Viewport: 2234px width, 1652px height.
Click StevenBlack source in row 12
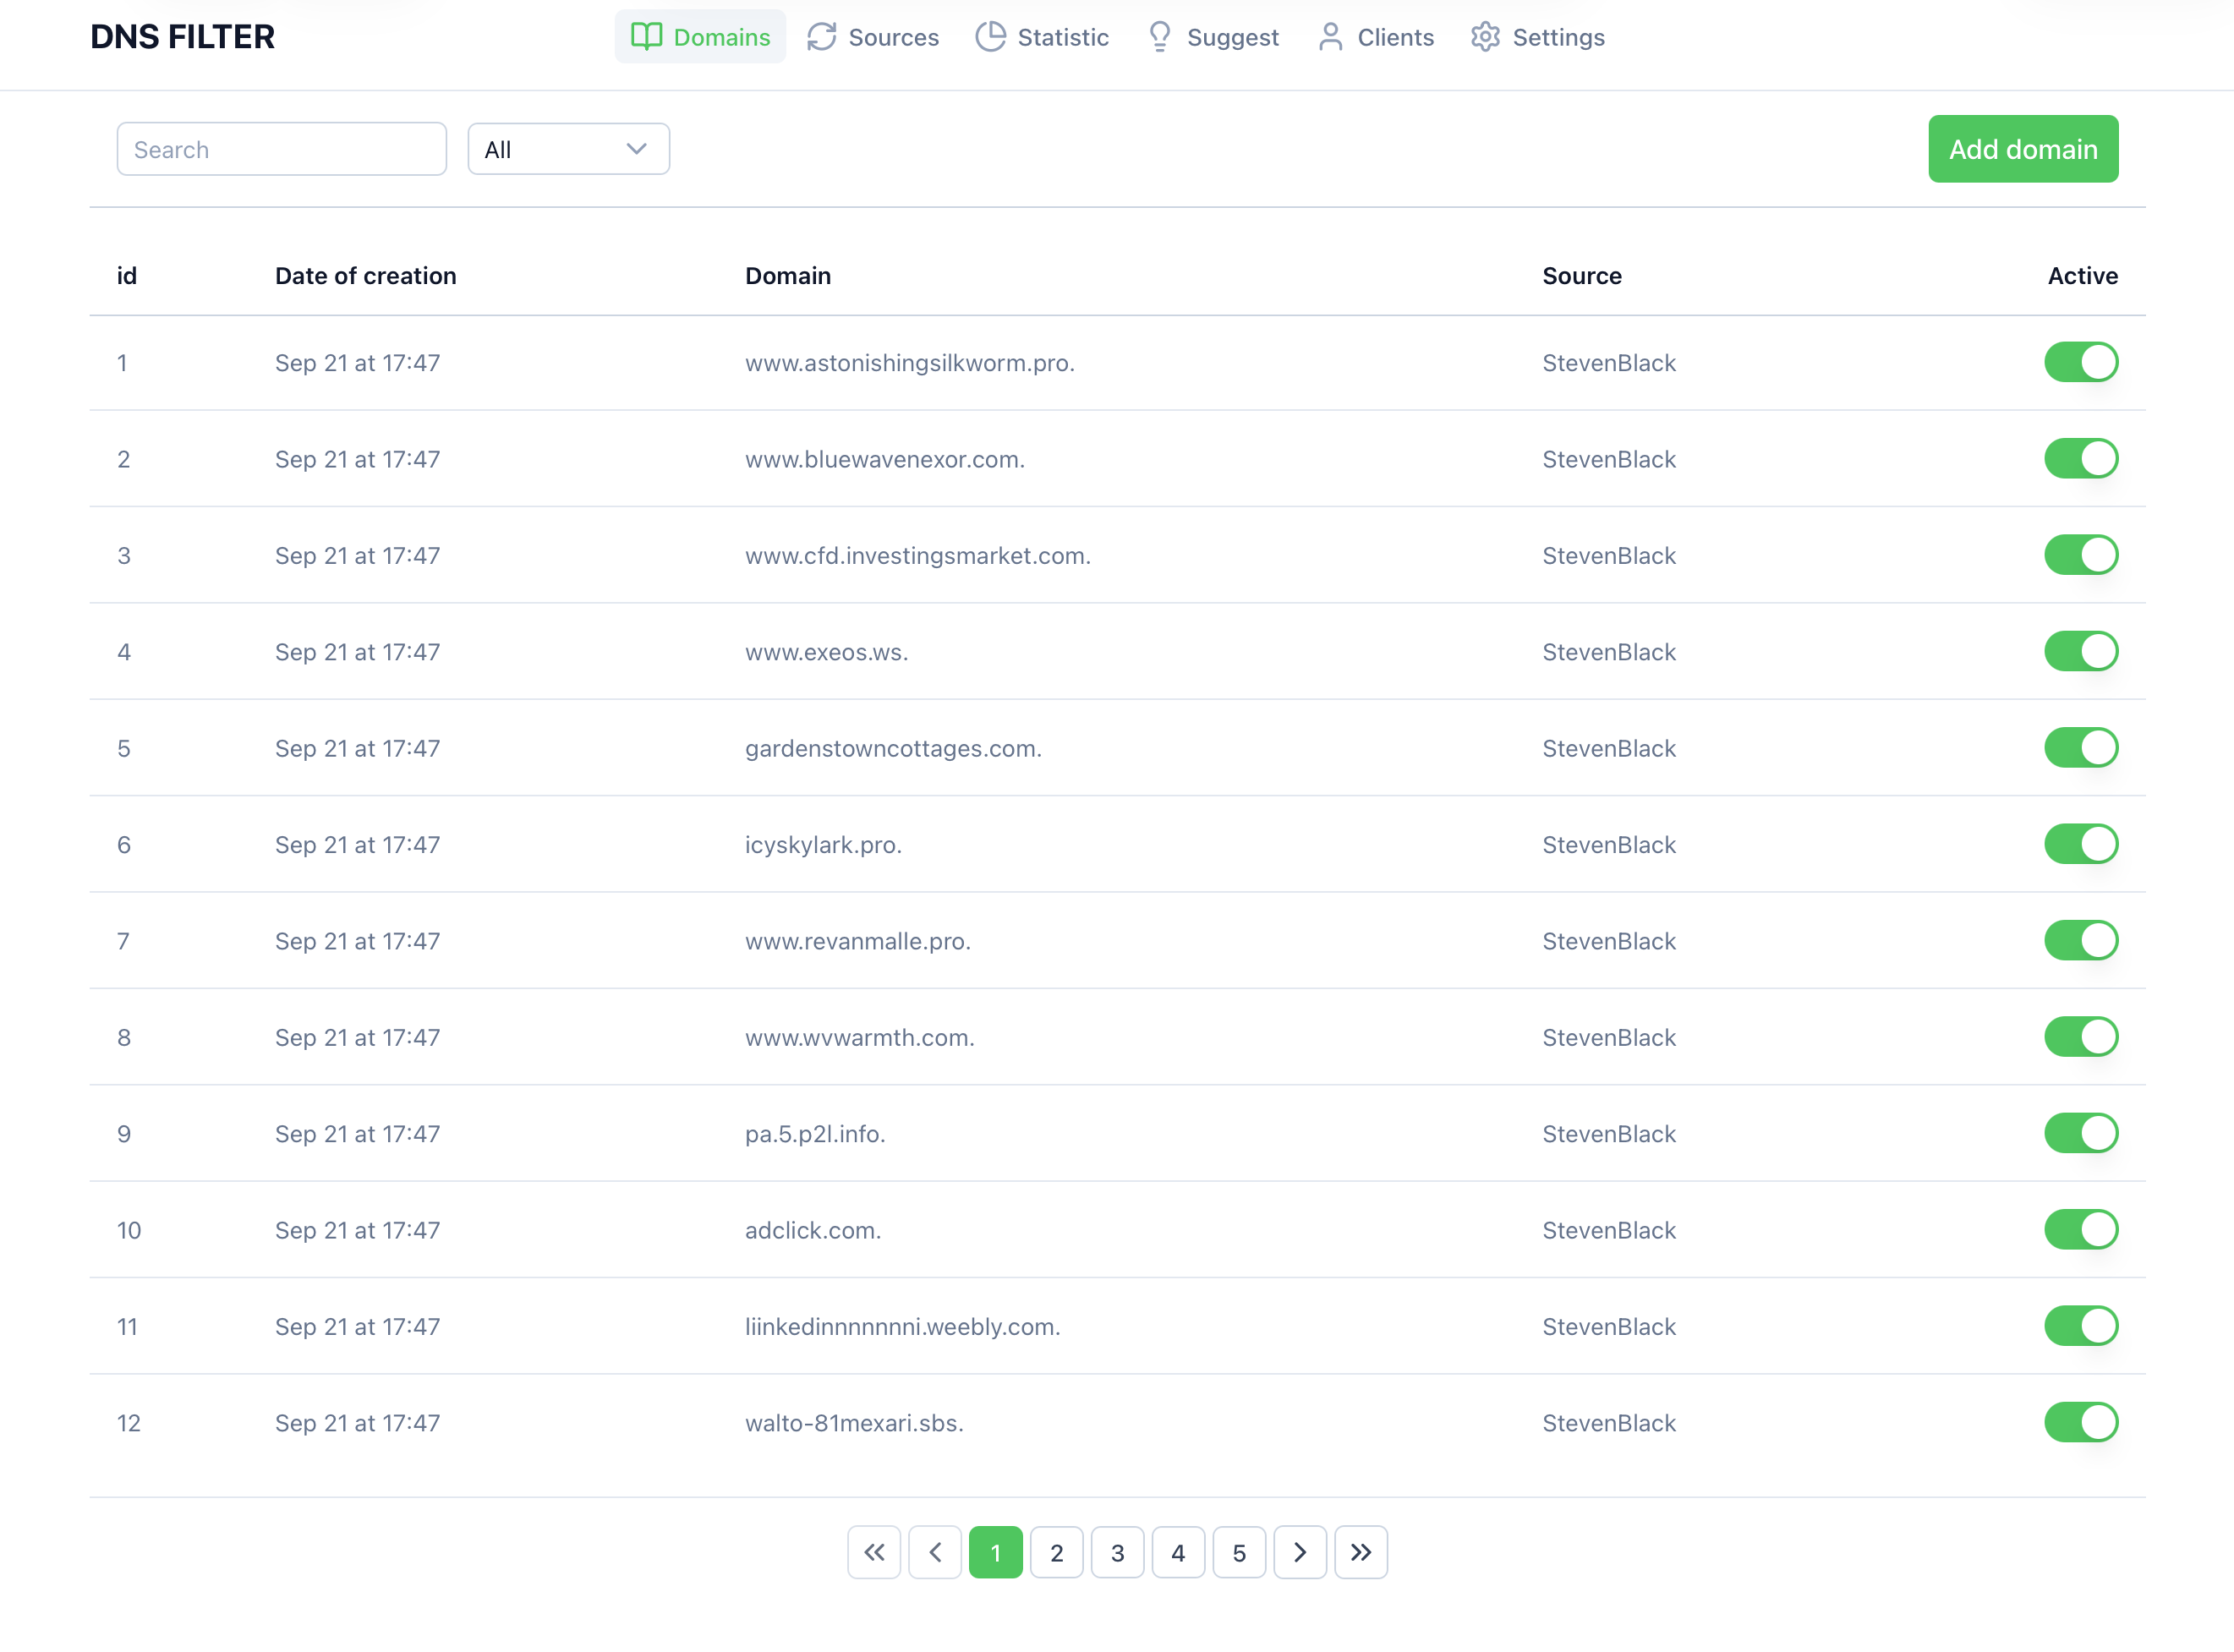[x=1609, y=1423]
